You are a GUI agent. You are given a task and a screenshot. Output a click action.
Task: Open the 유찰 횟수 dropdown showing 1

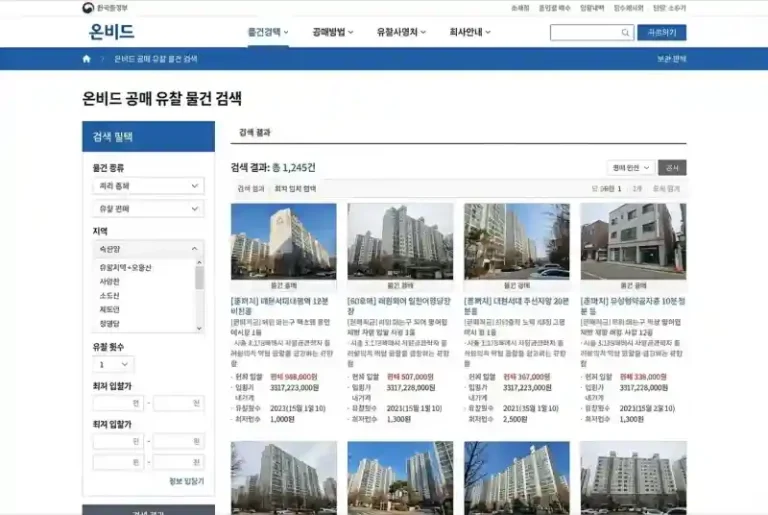coord(113,365)
